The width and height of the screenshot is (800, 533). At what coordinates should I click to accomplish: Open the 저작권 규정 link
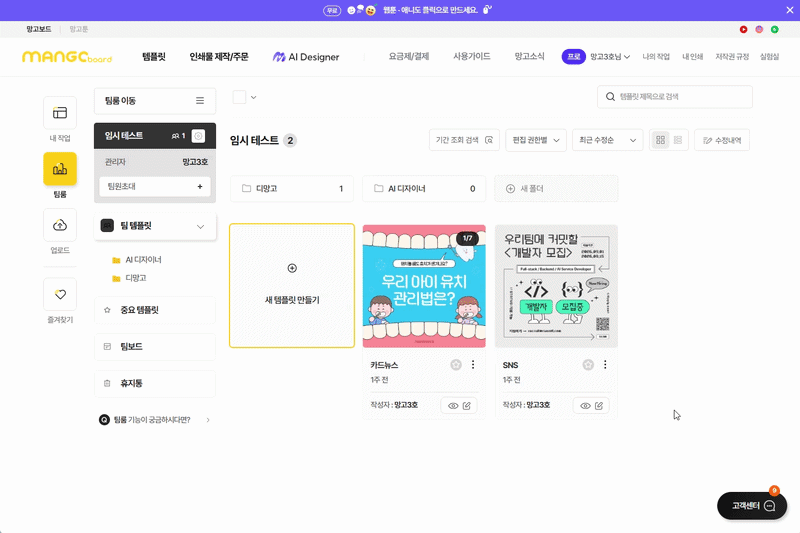pyautogui.click(x=732, y=57)
